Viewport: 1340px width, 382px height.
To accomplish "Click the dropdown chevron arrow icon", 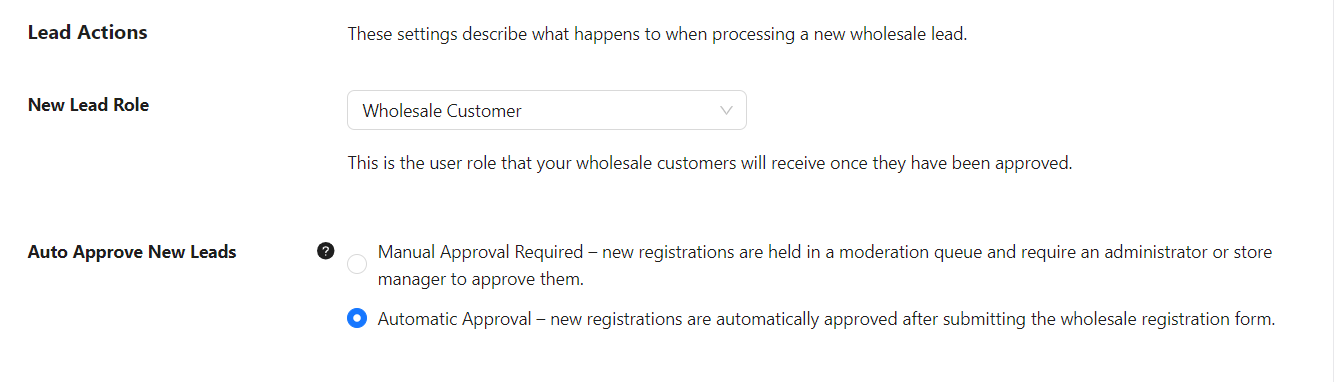I will click(727, 111).
